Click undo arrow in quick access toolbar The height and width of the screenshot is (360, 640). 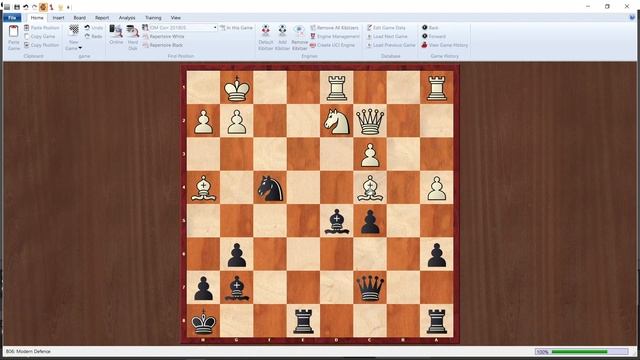(x=26, y=7)
